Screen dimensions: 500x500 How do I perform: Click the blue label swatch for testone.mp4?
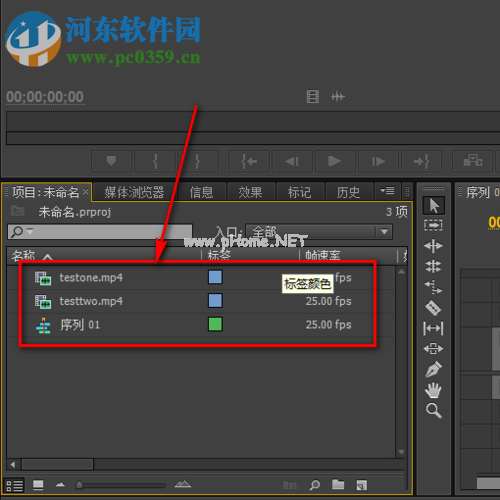point(215,277)
